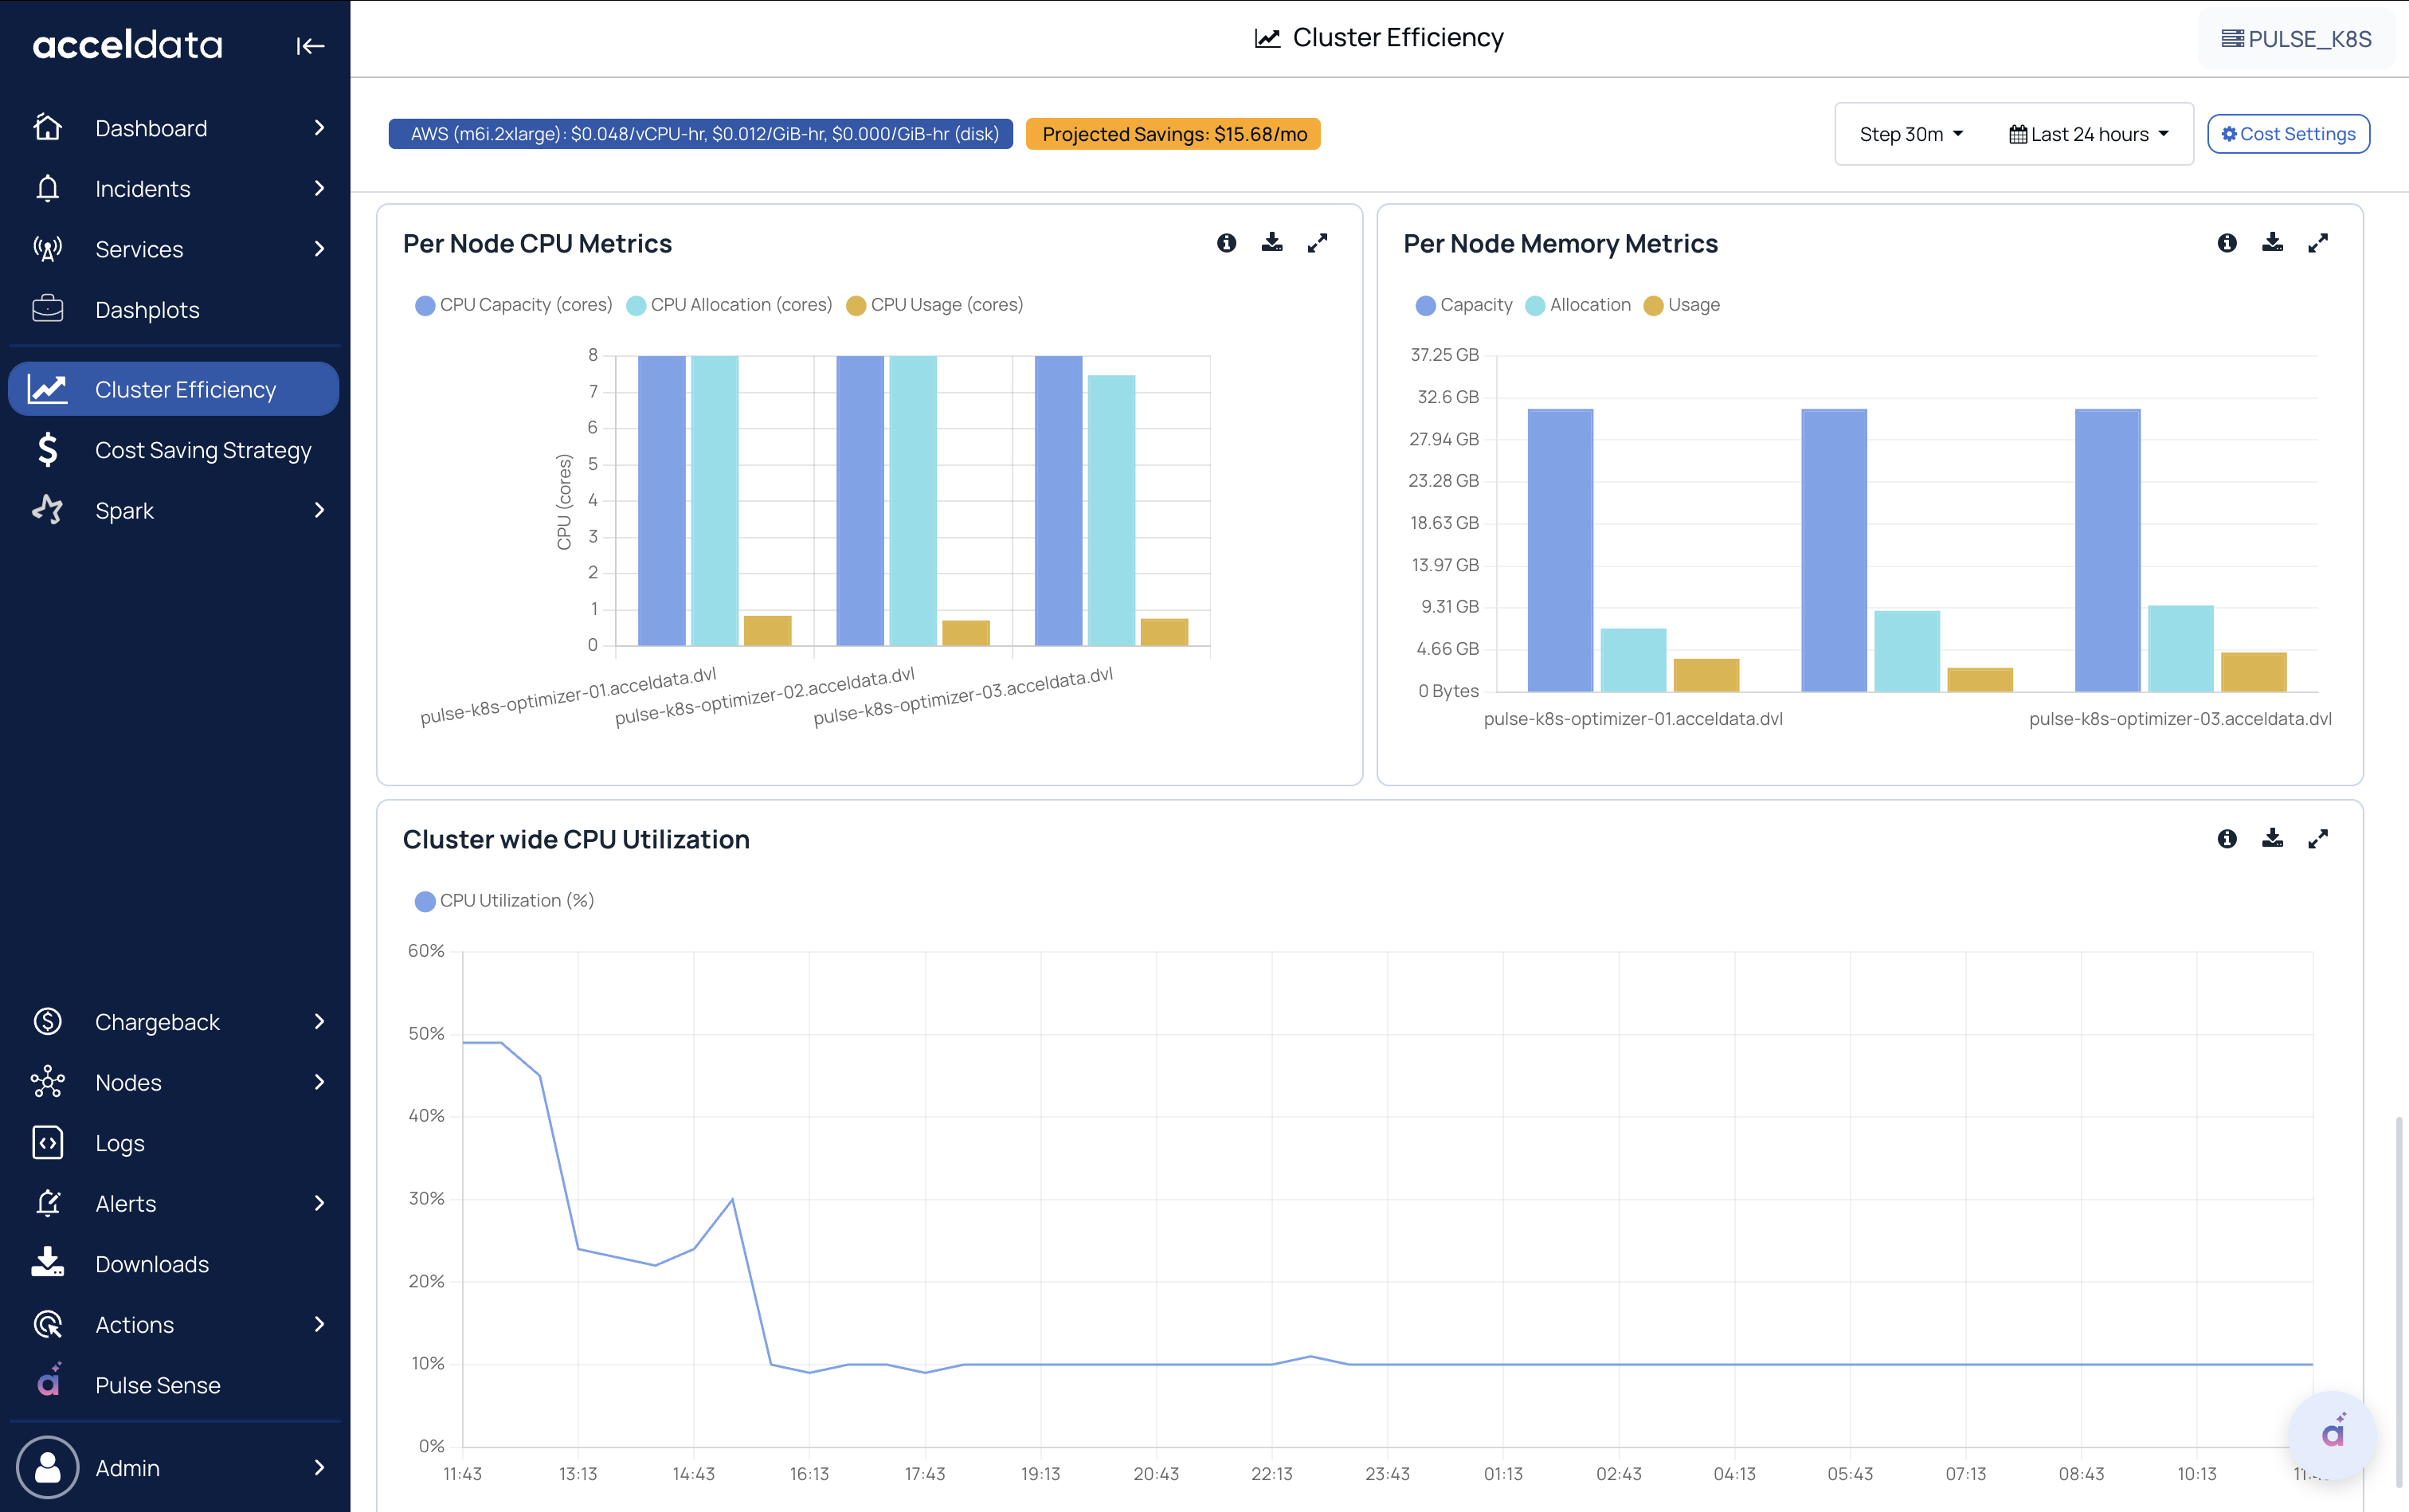The height and width of the screenshot is (1512, 2409).
Task: Toggle the memory Allocation legend series
Action: pos(1577,305)
